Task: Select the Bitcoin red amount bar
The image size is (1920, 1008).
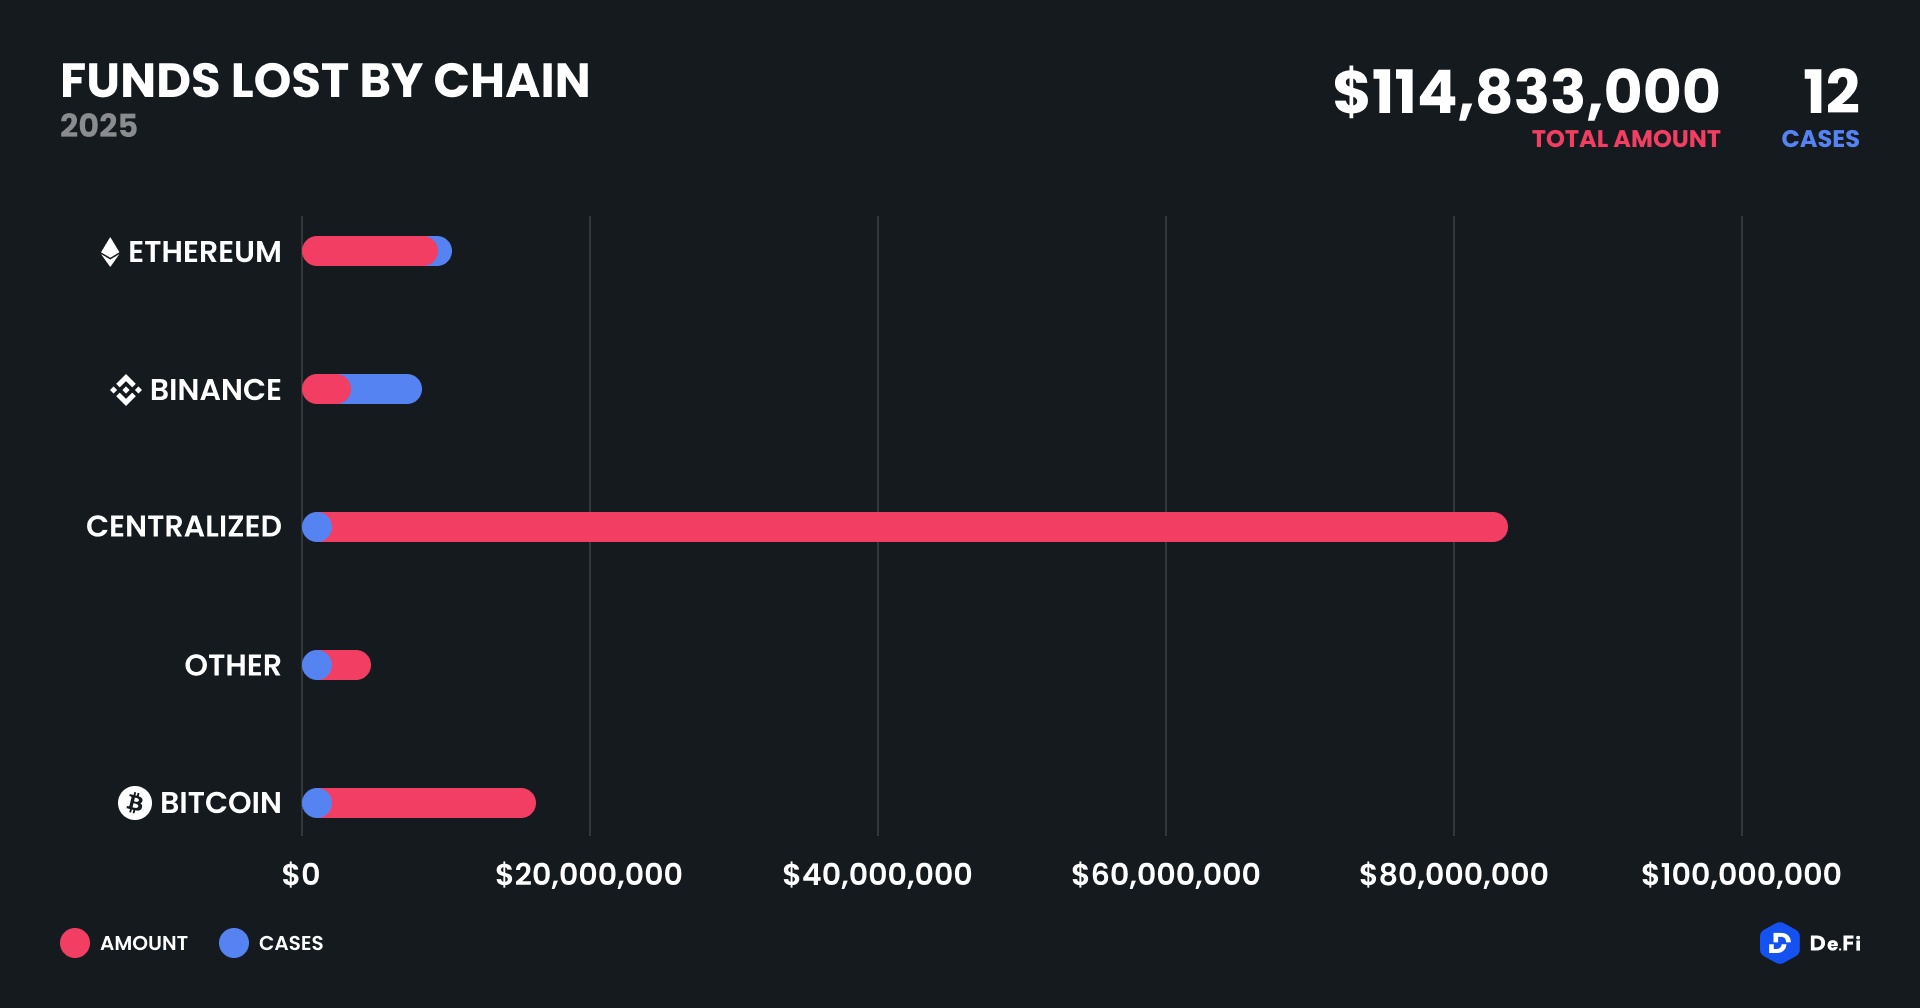Action: click(432, 803)
